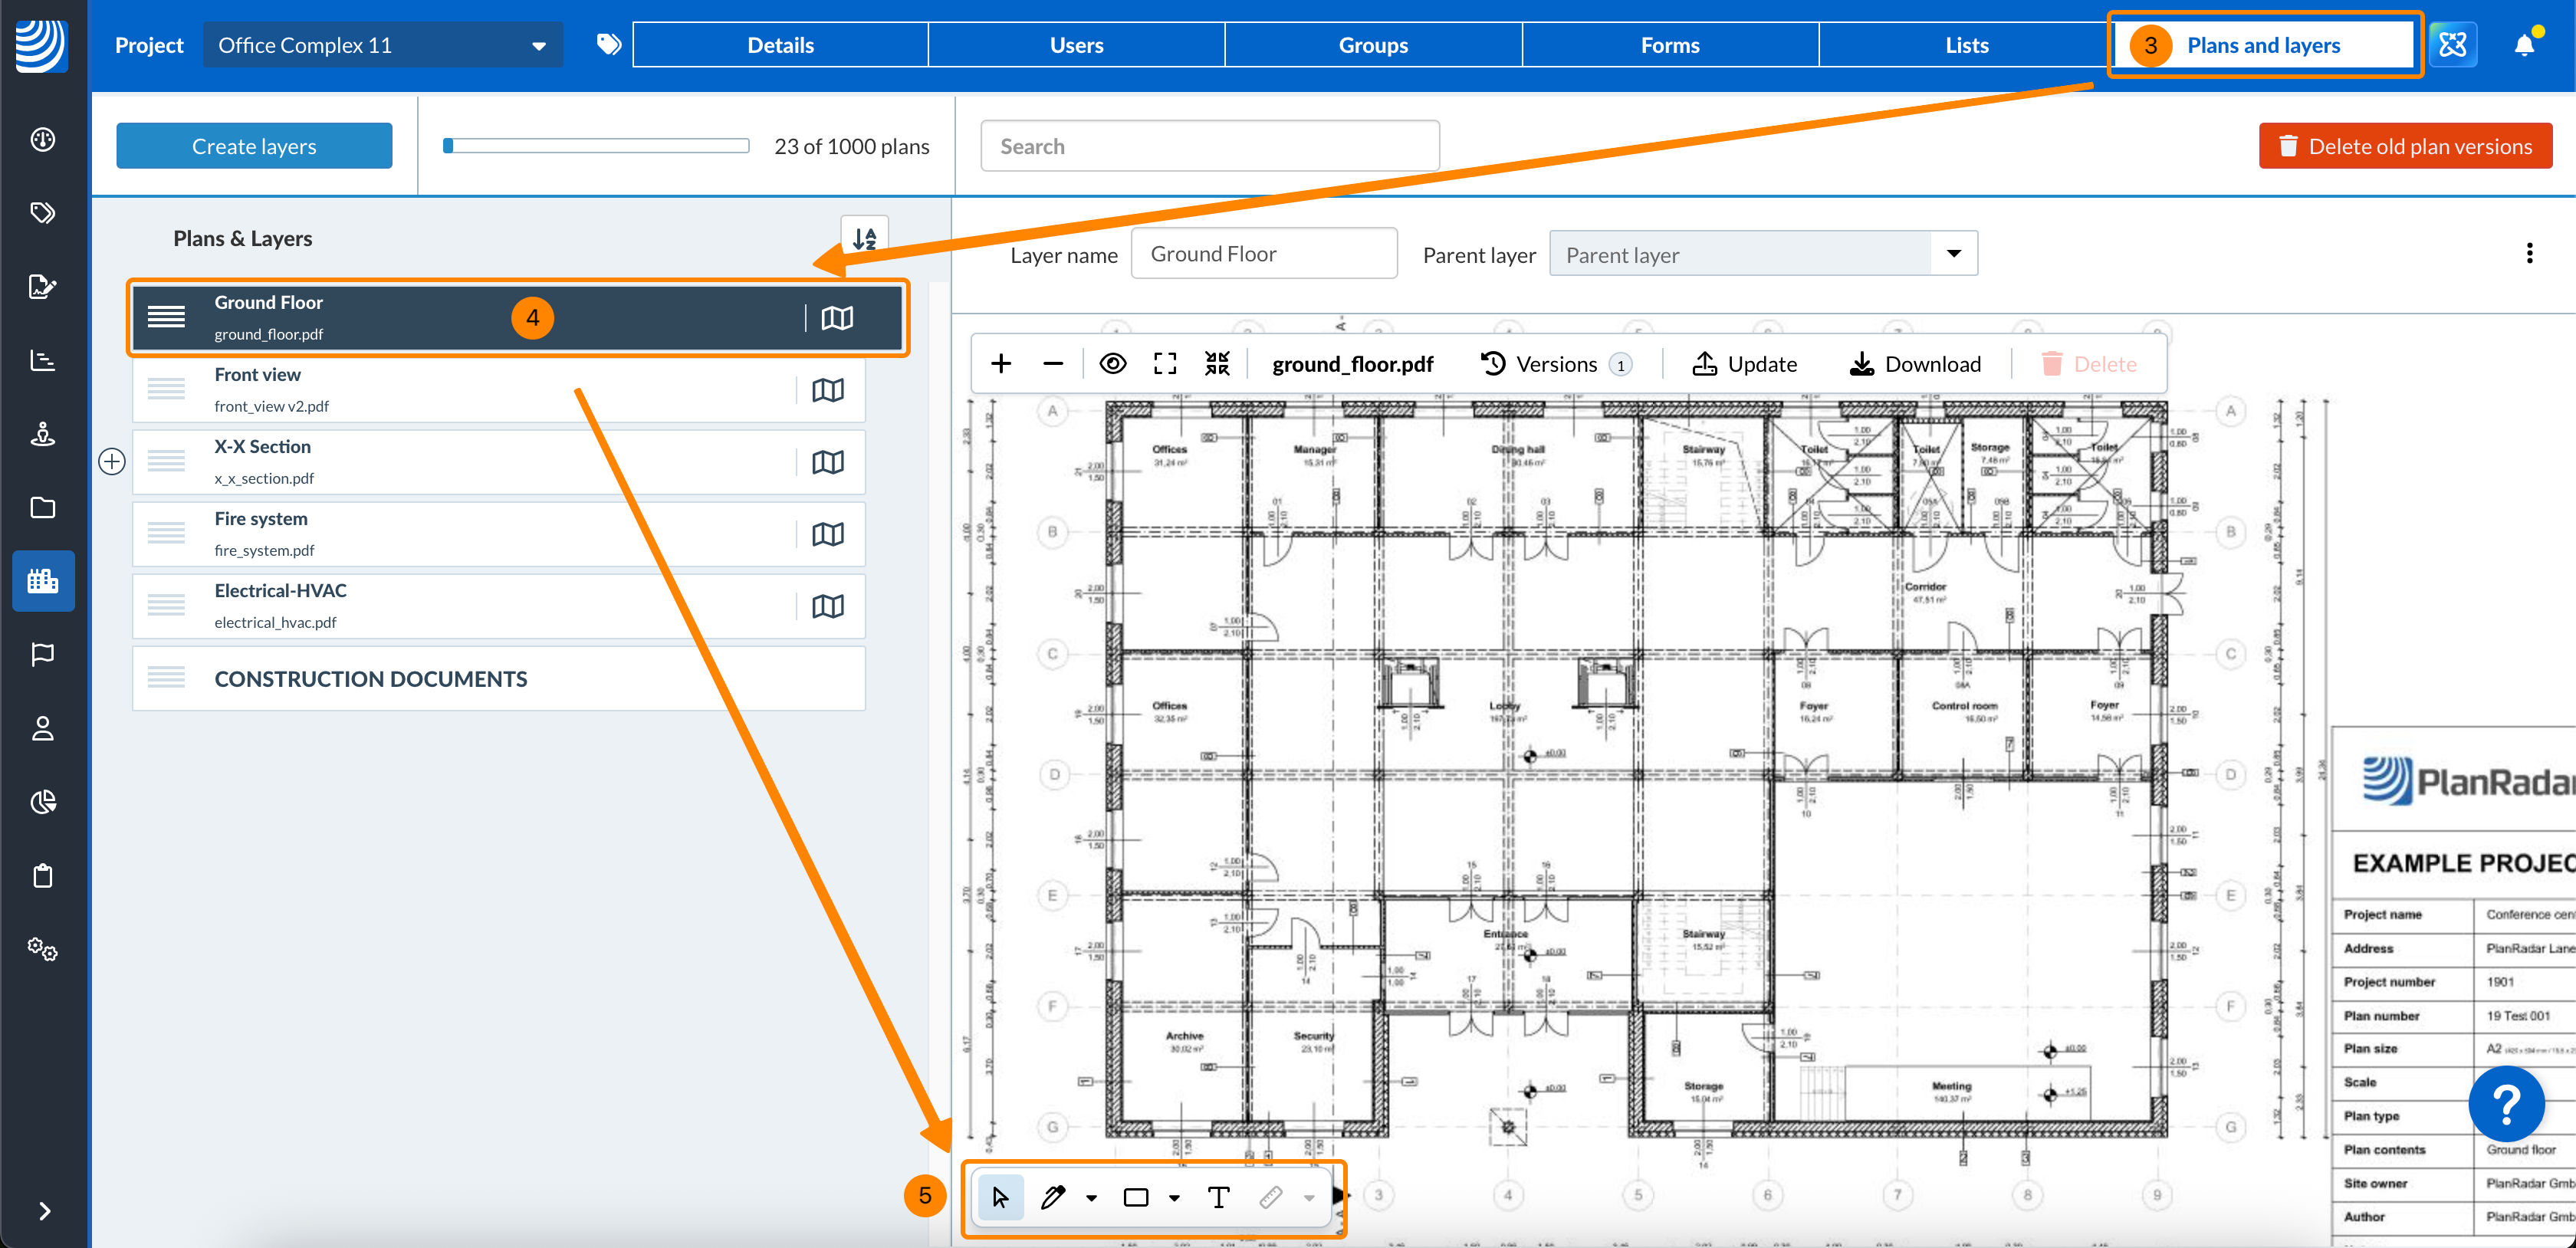The image size is (2576, 1248).
Task: Open the ruler tool options dropdown
Action: click(x=1309, y=1198)
